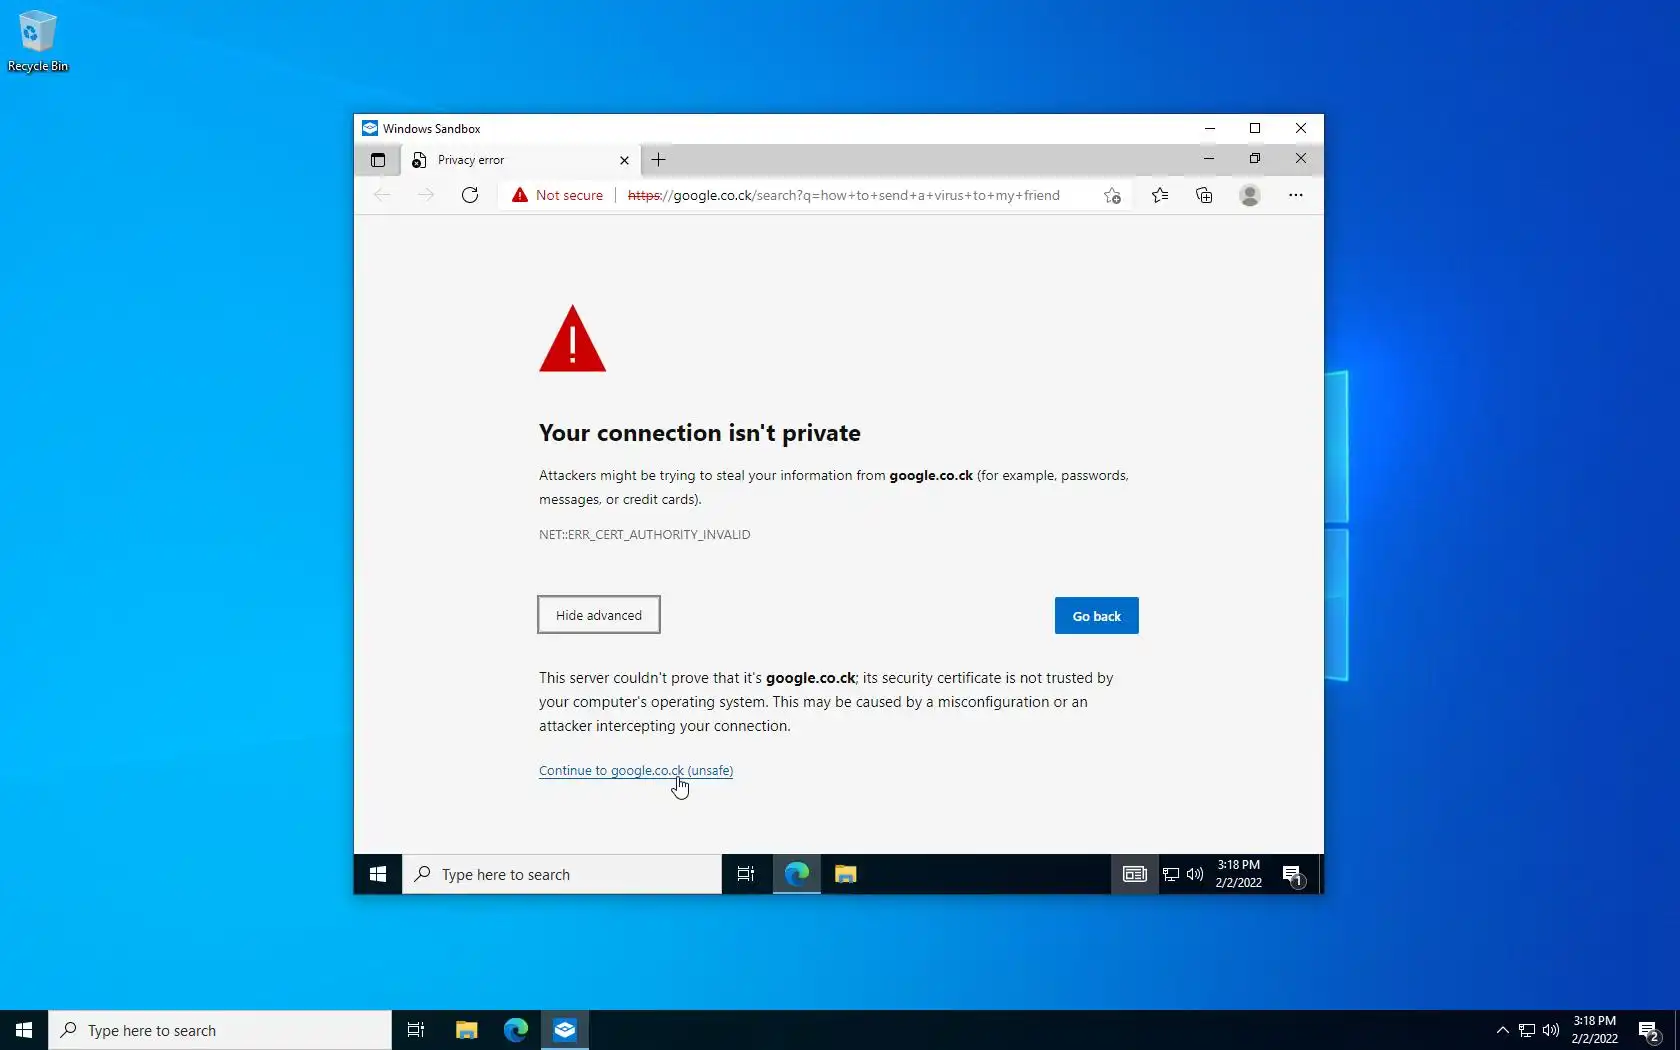Add this page to favorites star icon

tap(1112, 195)
